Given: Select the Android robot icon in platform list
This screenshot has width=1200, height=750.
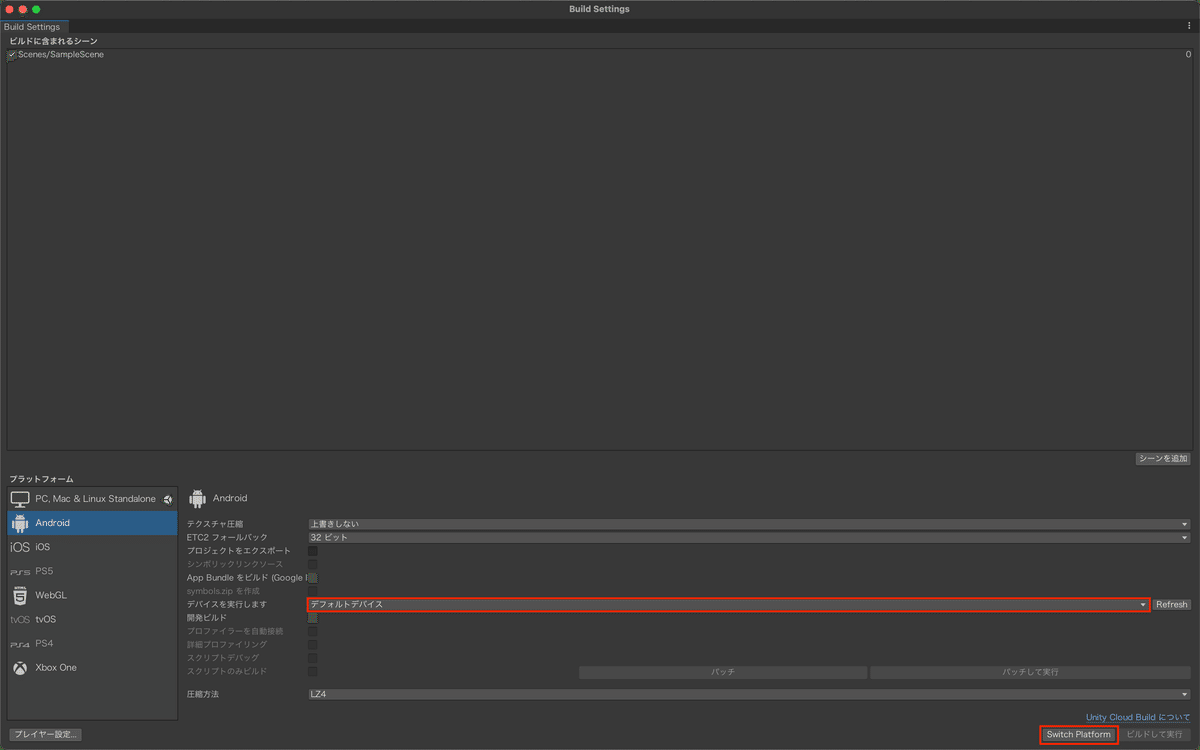Looking at the screenshot, I should [x=20, y=523].
